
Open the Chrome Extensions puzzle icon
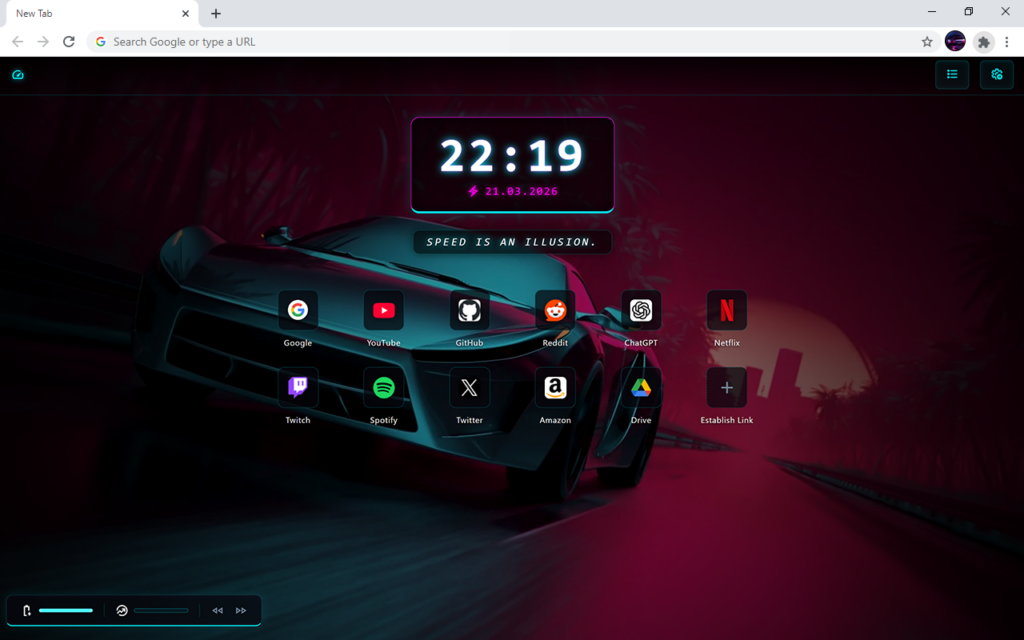[x=984, y=42]
